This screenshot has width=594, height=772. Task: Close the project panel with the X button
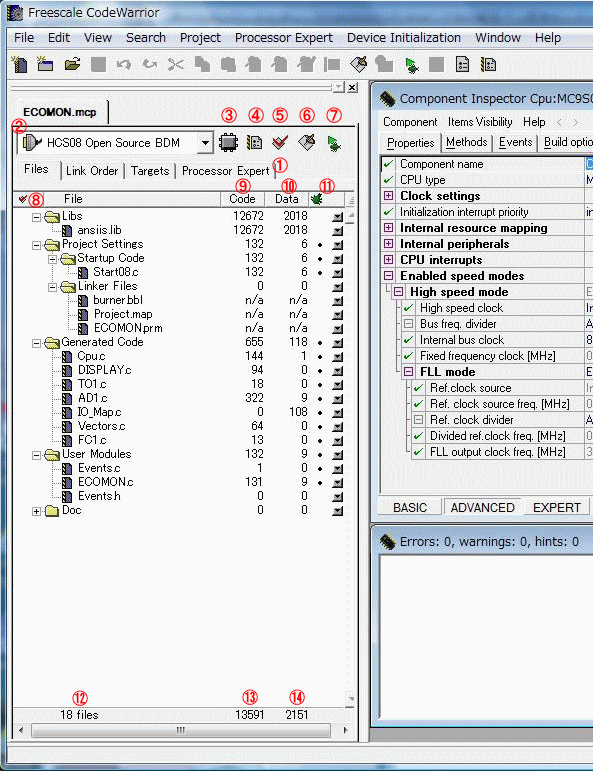point(352,88)
